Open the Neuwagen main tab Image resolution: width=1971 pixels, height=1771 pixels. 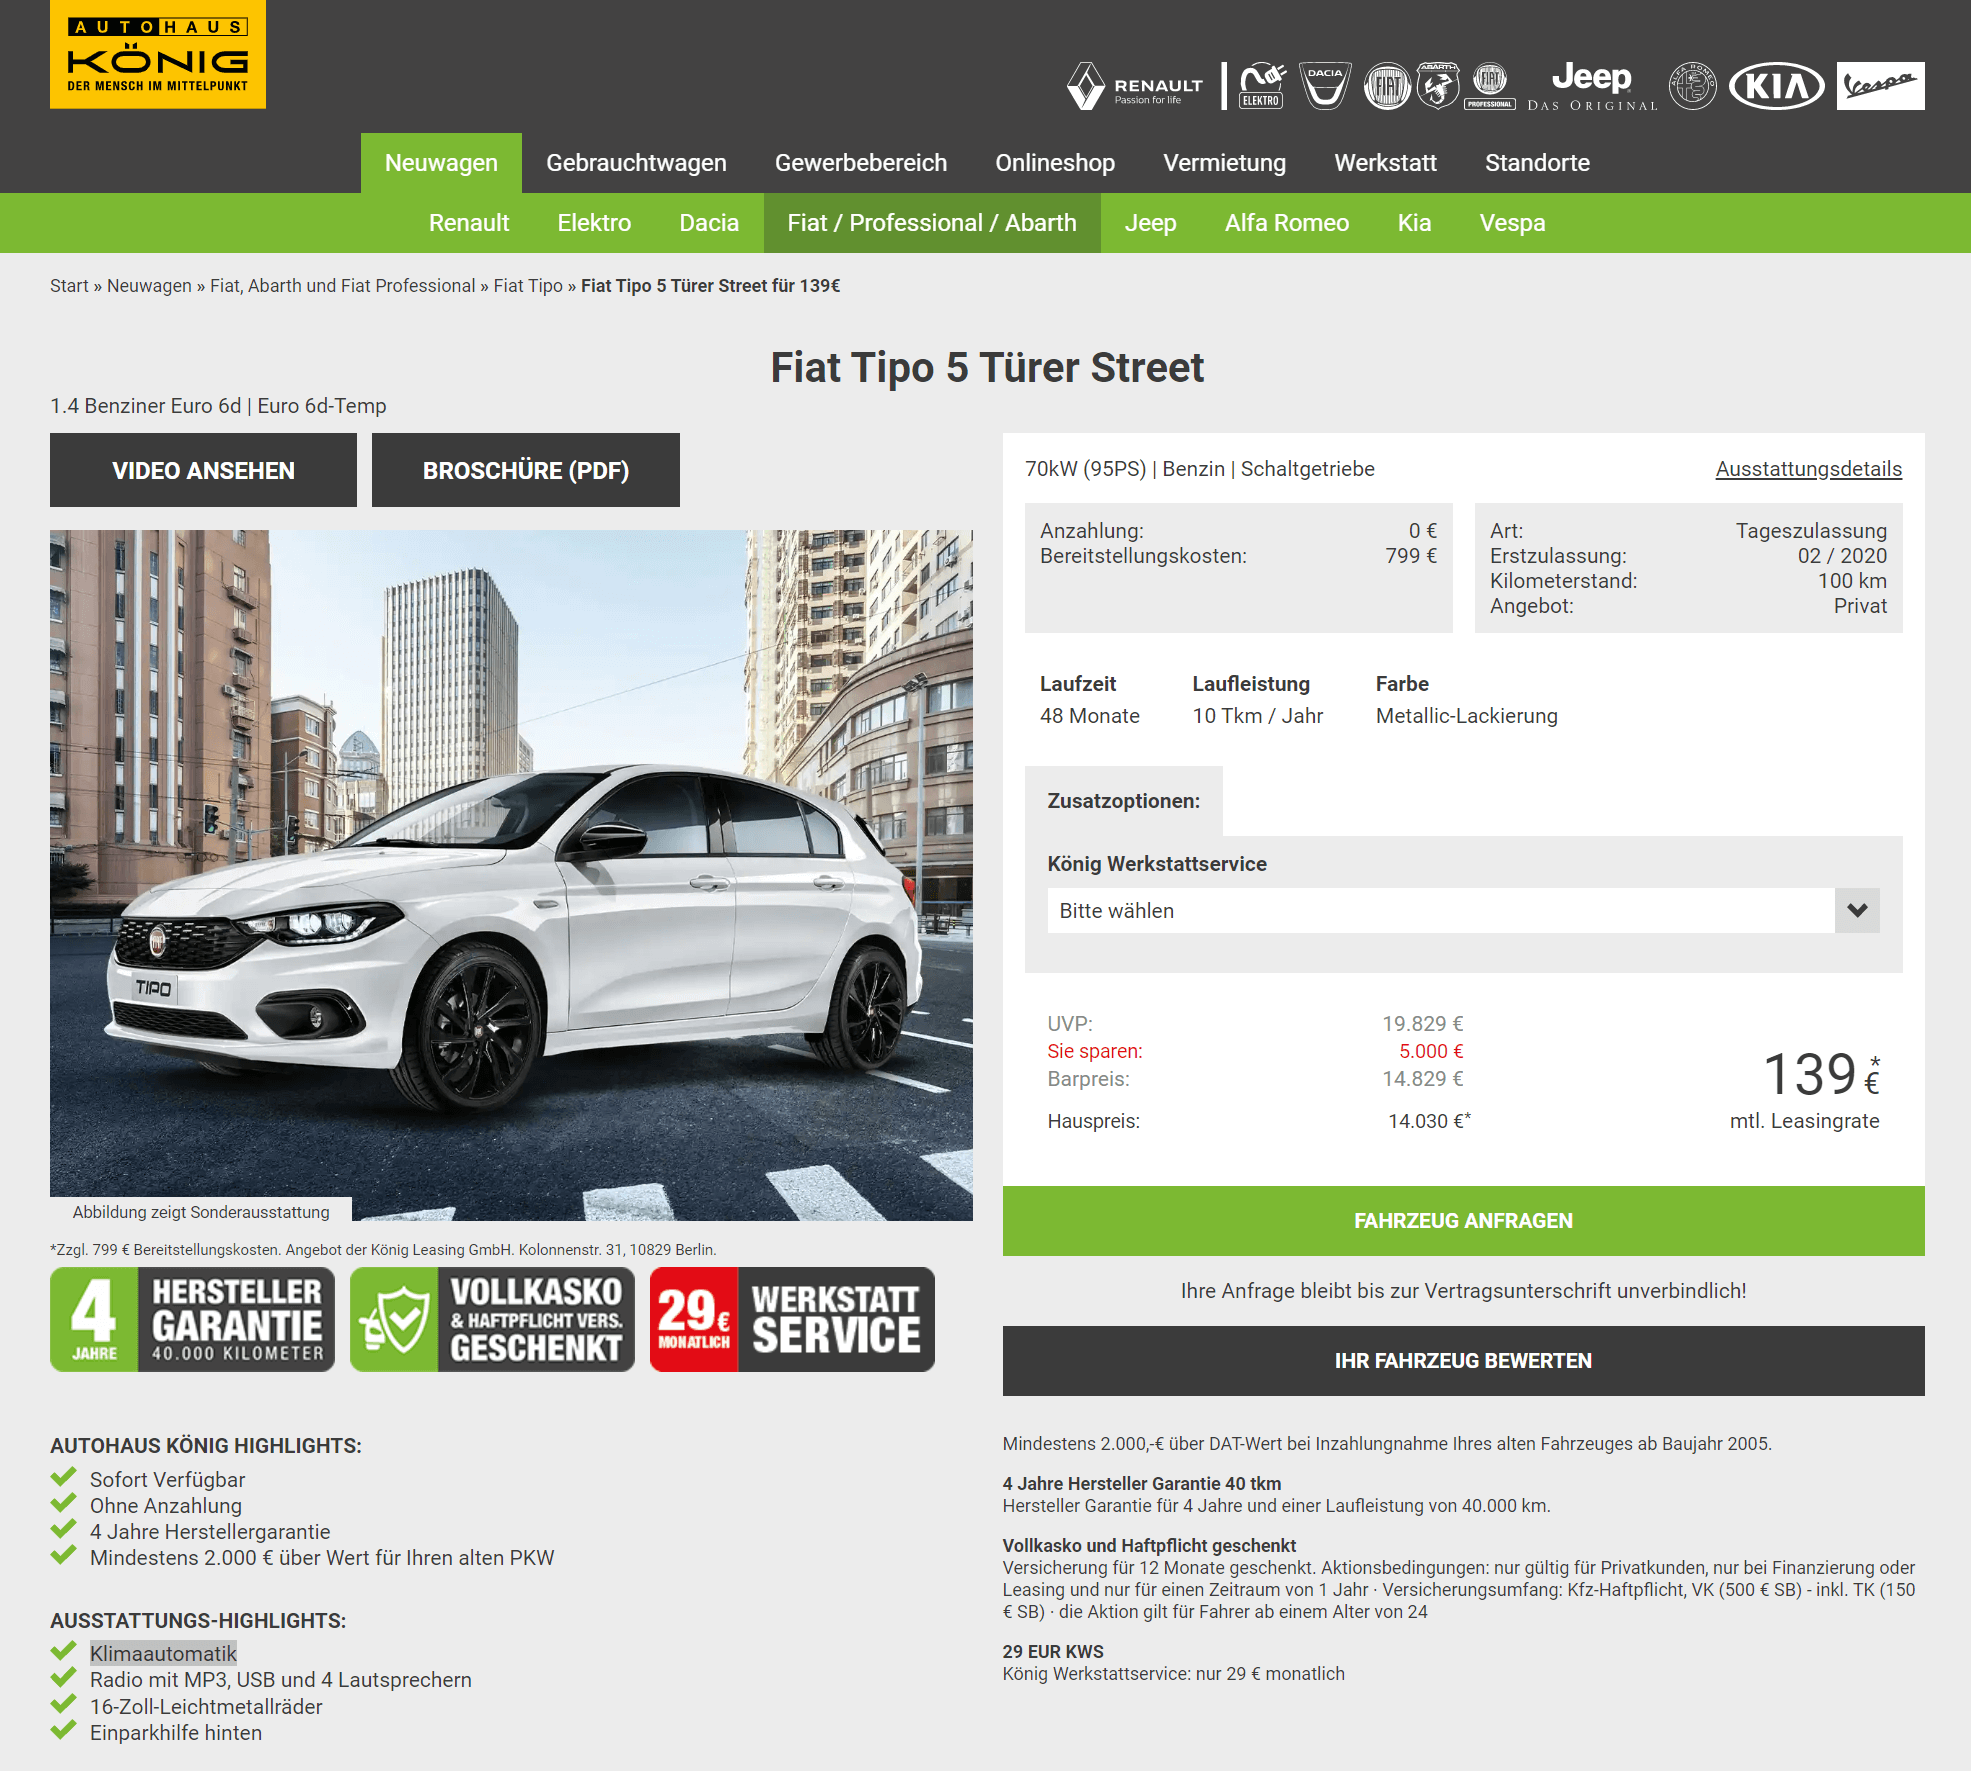441,163
